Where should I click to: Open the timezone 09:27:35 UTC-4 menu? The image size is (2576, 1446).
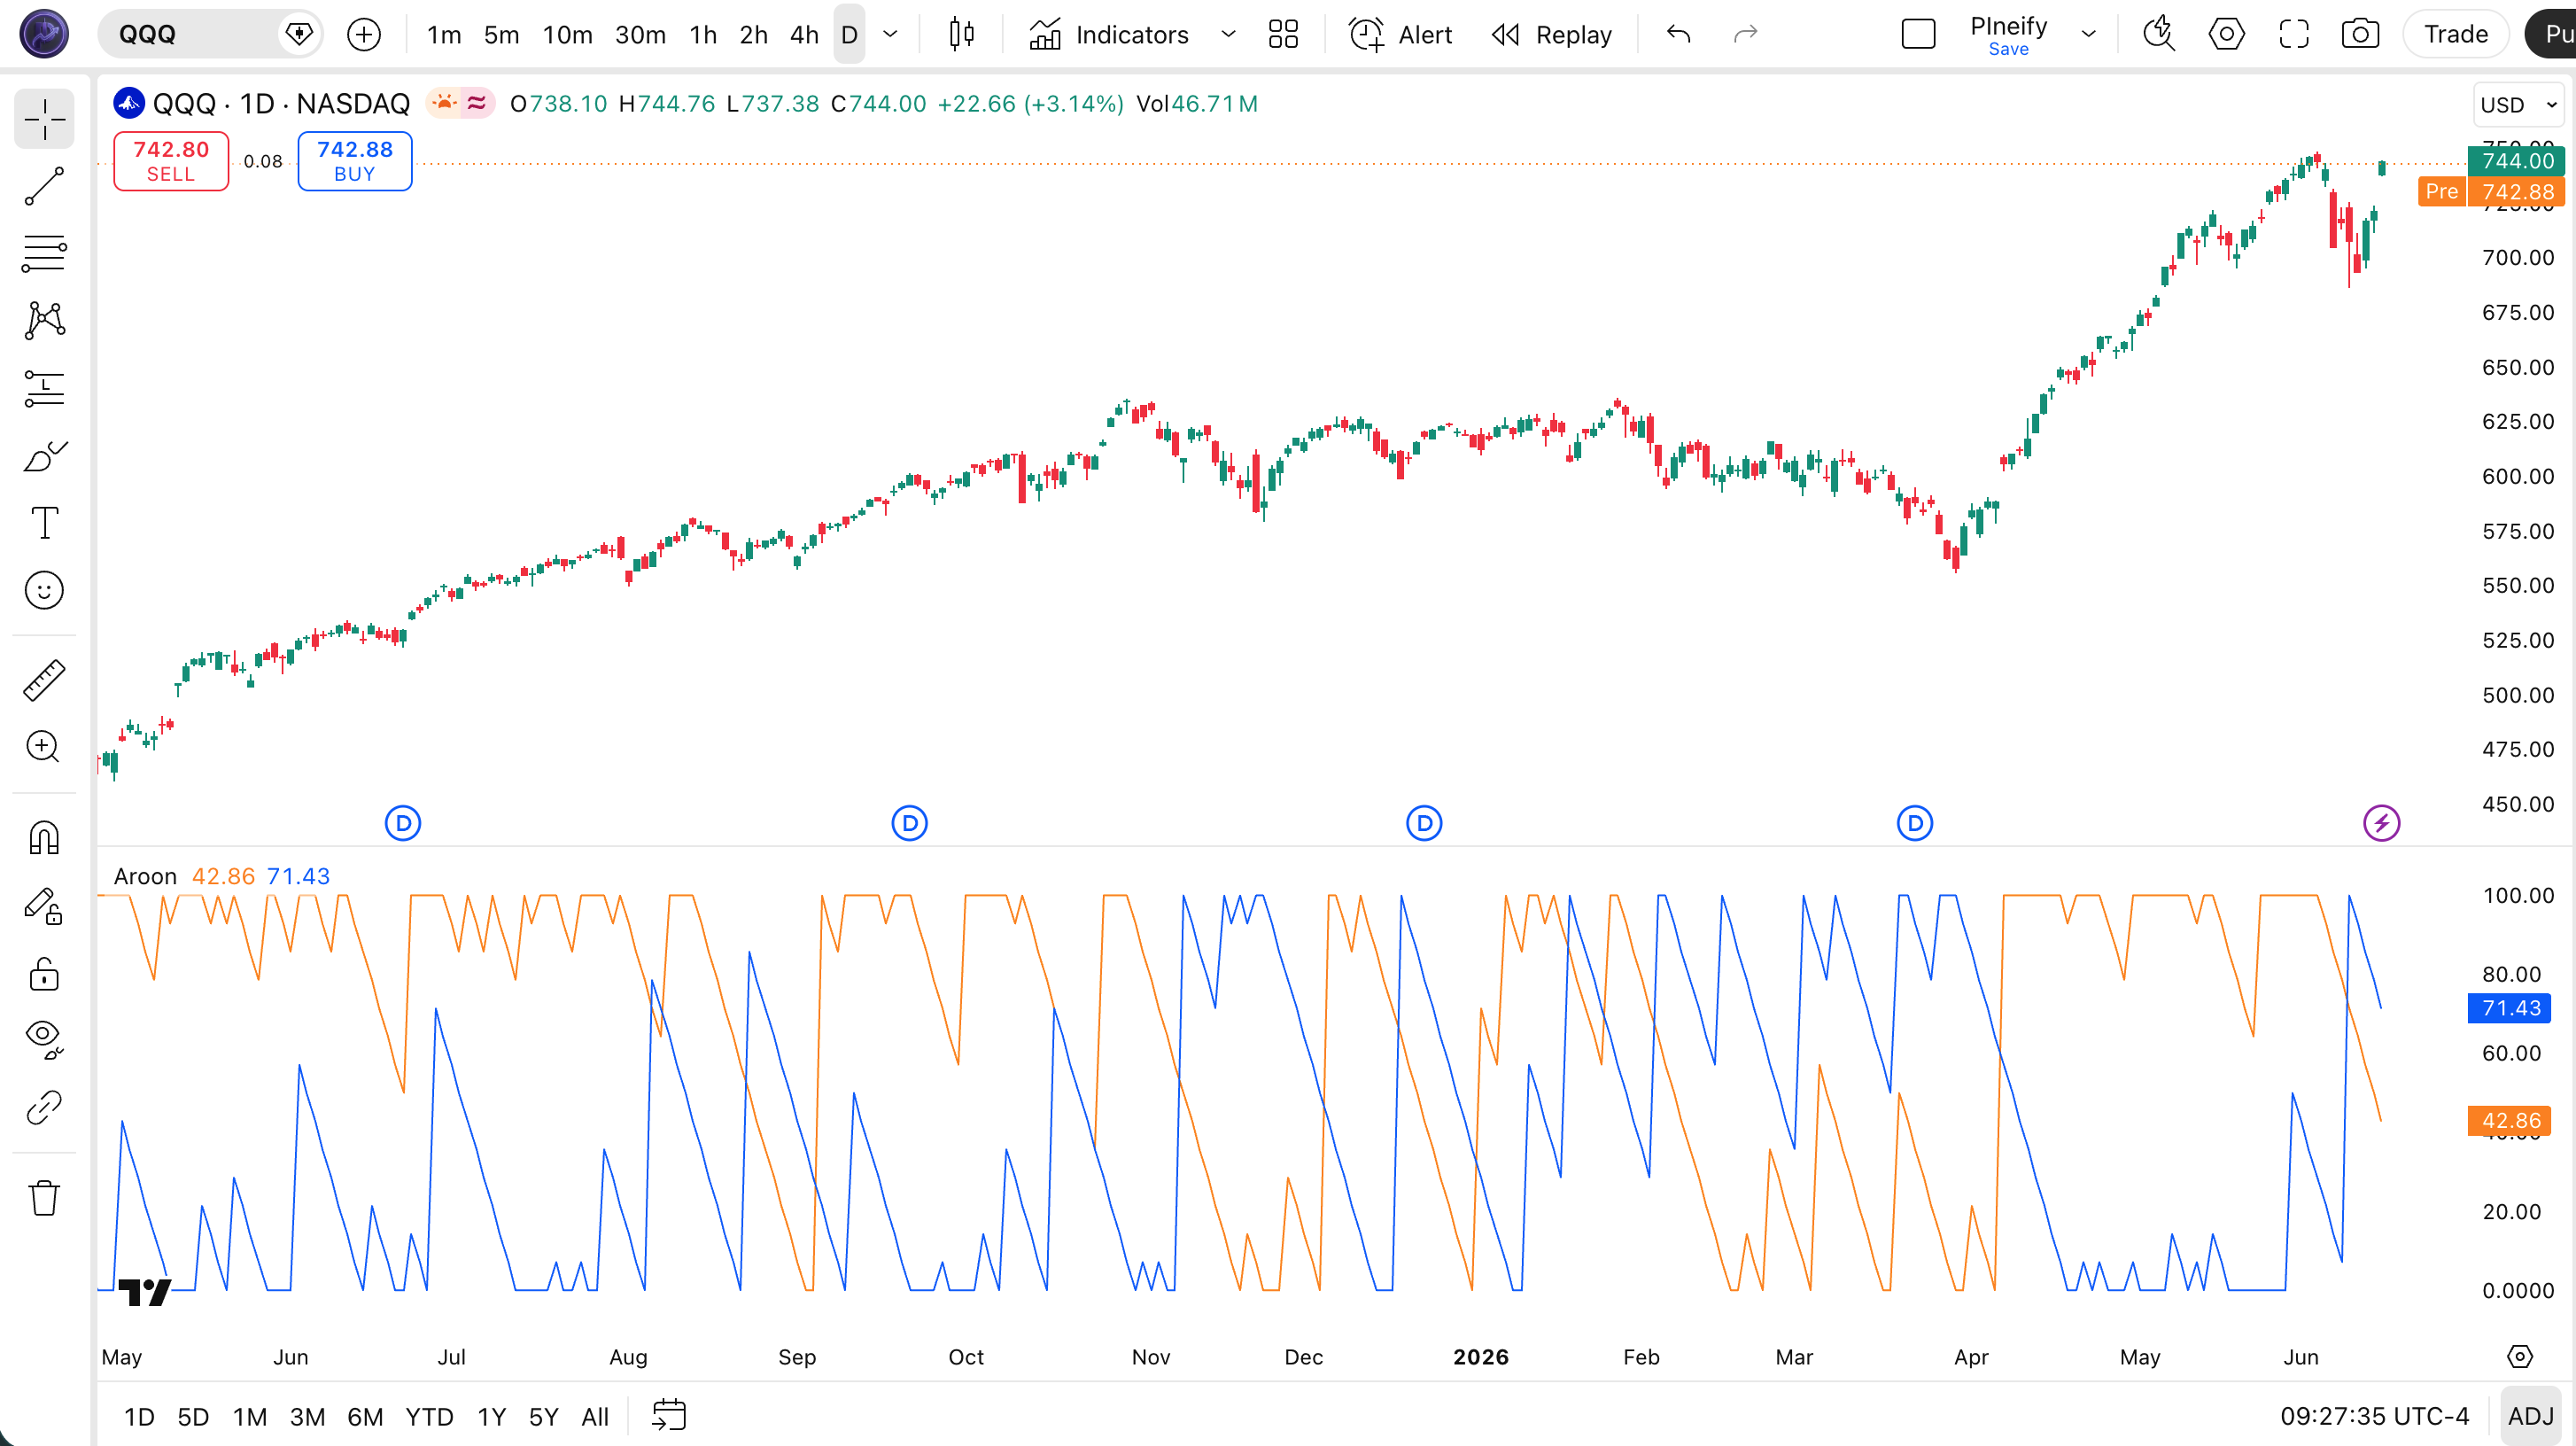pos(2375,1416)
